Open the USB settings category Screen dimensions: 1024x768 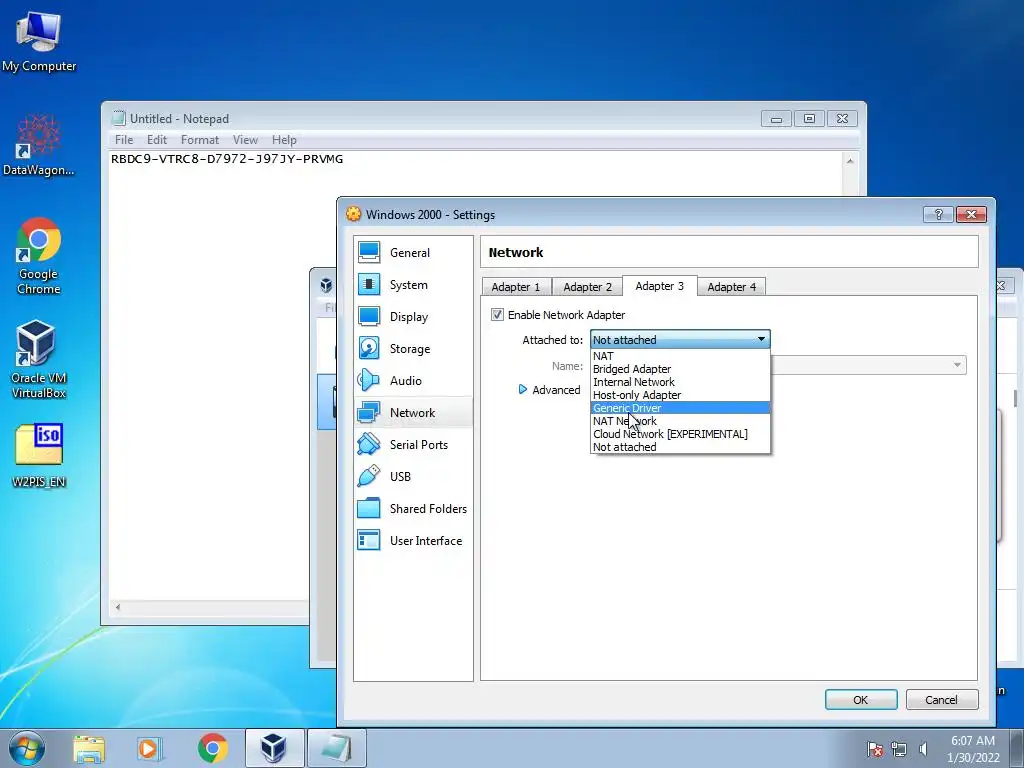point(413,477)
